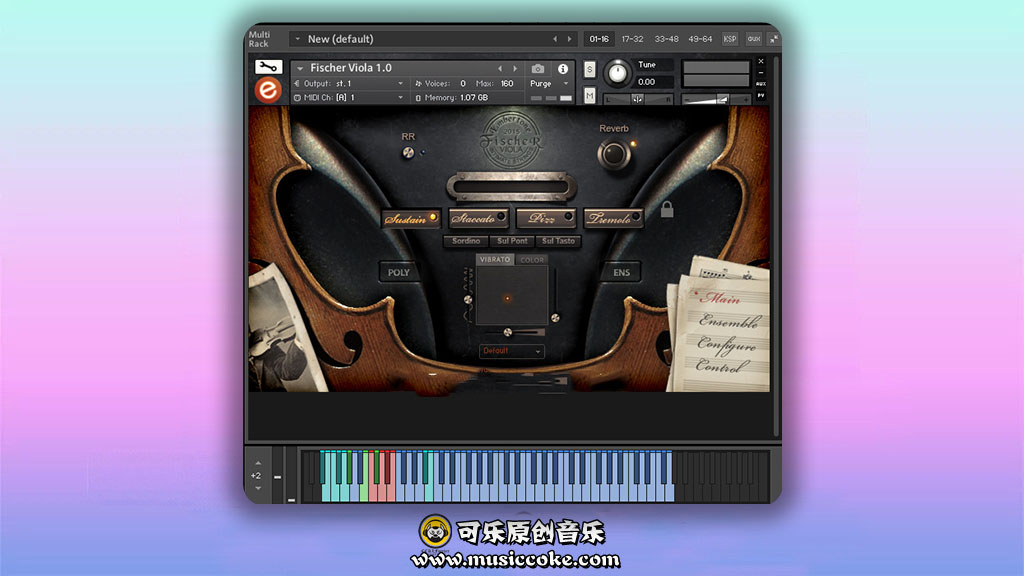Click the center dot in the vibrato XY pad
This screenshot has height=576, width=1024.
507,298
